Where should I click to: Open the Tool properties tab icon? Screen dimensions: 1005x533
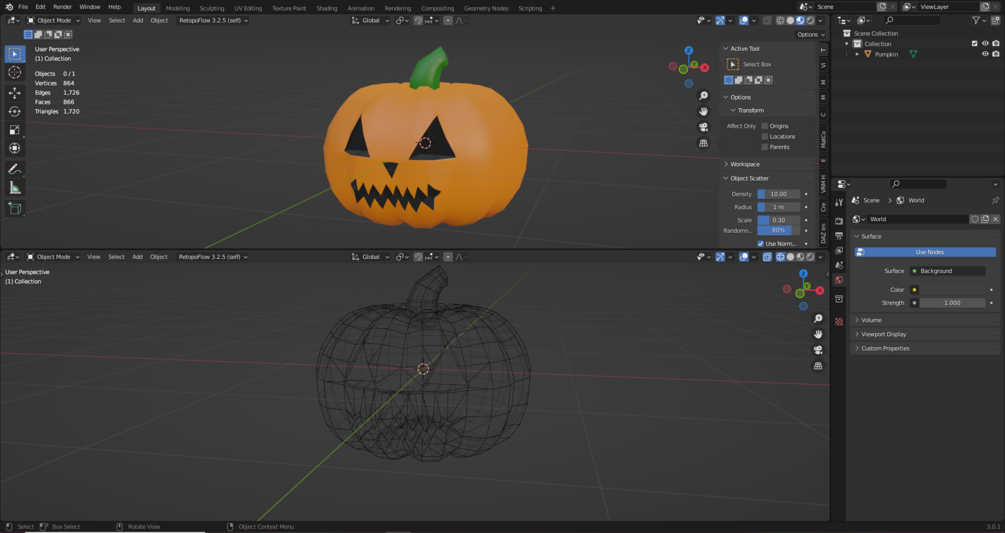tap(839, 202)
